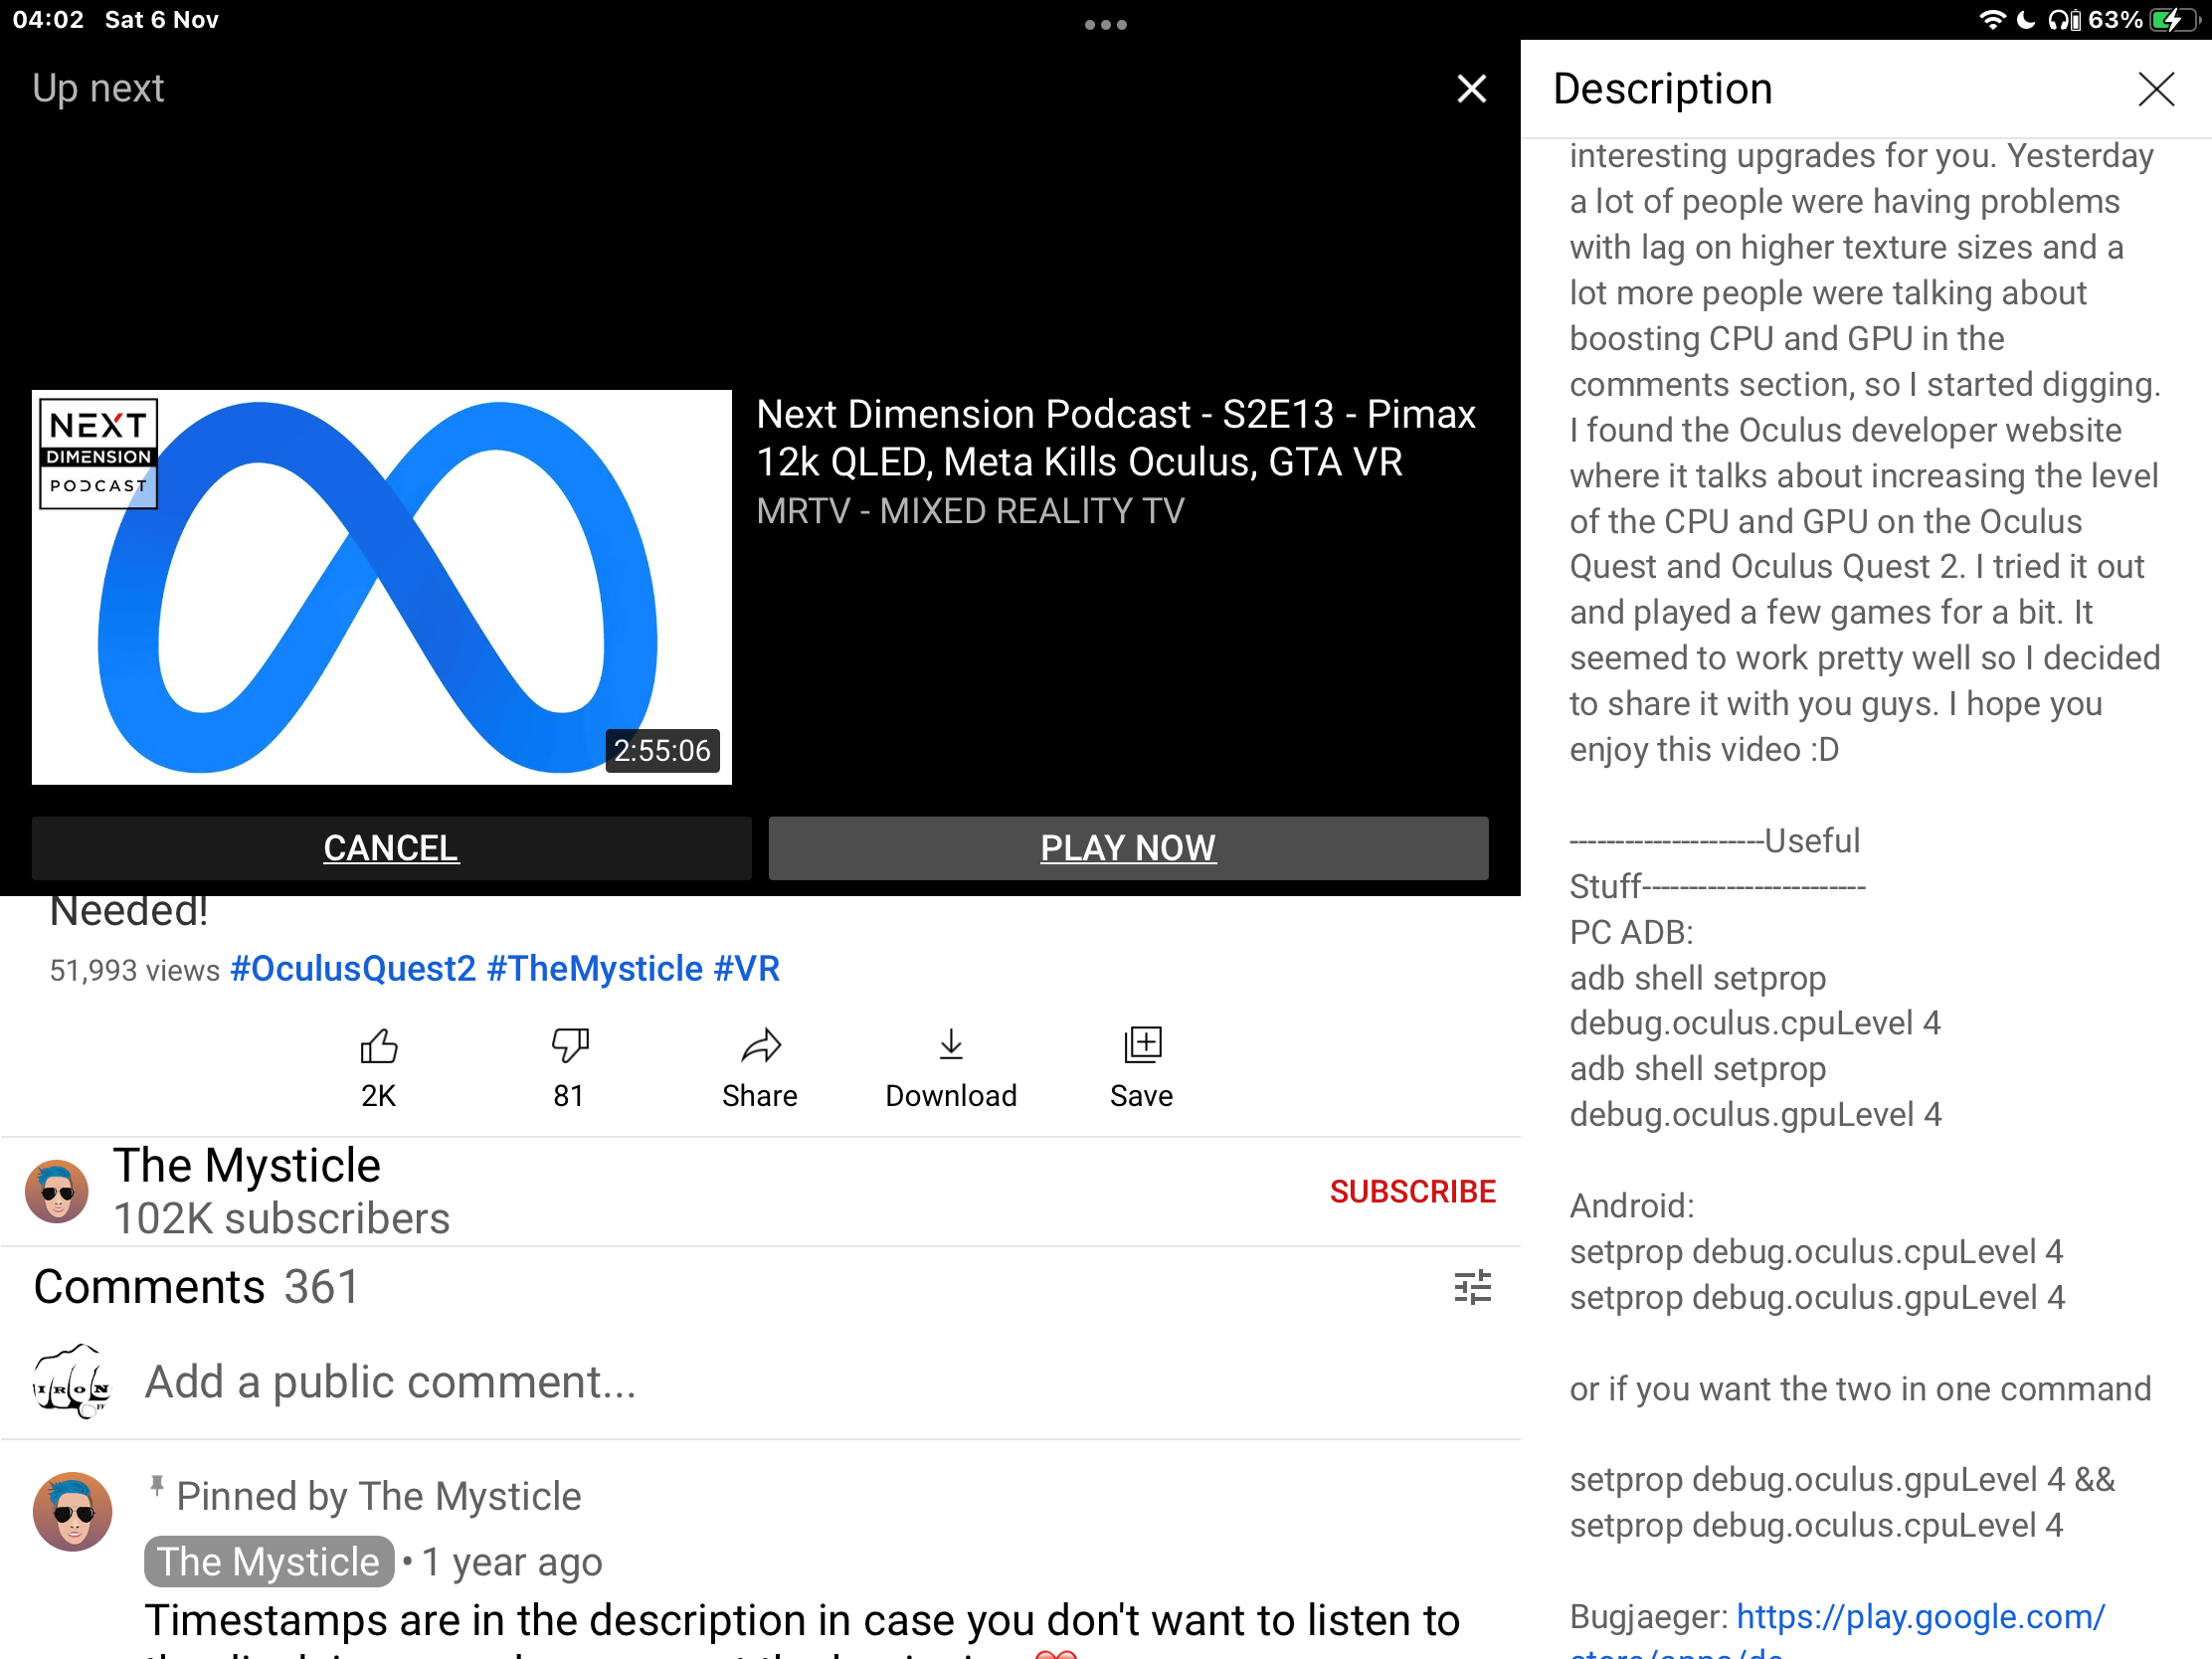The image size is (2212, 1659).
Task: Tap the Download arrow icon
Action: [x=951, y=1046]
